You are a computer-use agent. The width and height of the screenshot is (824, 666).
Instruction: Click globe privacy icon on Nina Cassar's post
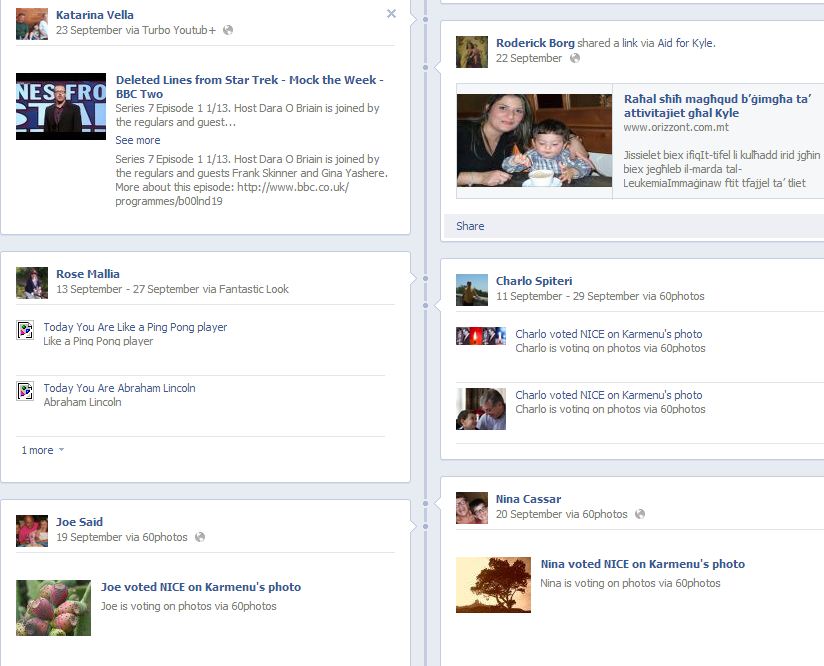coord(640,514)
